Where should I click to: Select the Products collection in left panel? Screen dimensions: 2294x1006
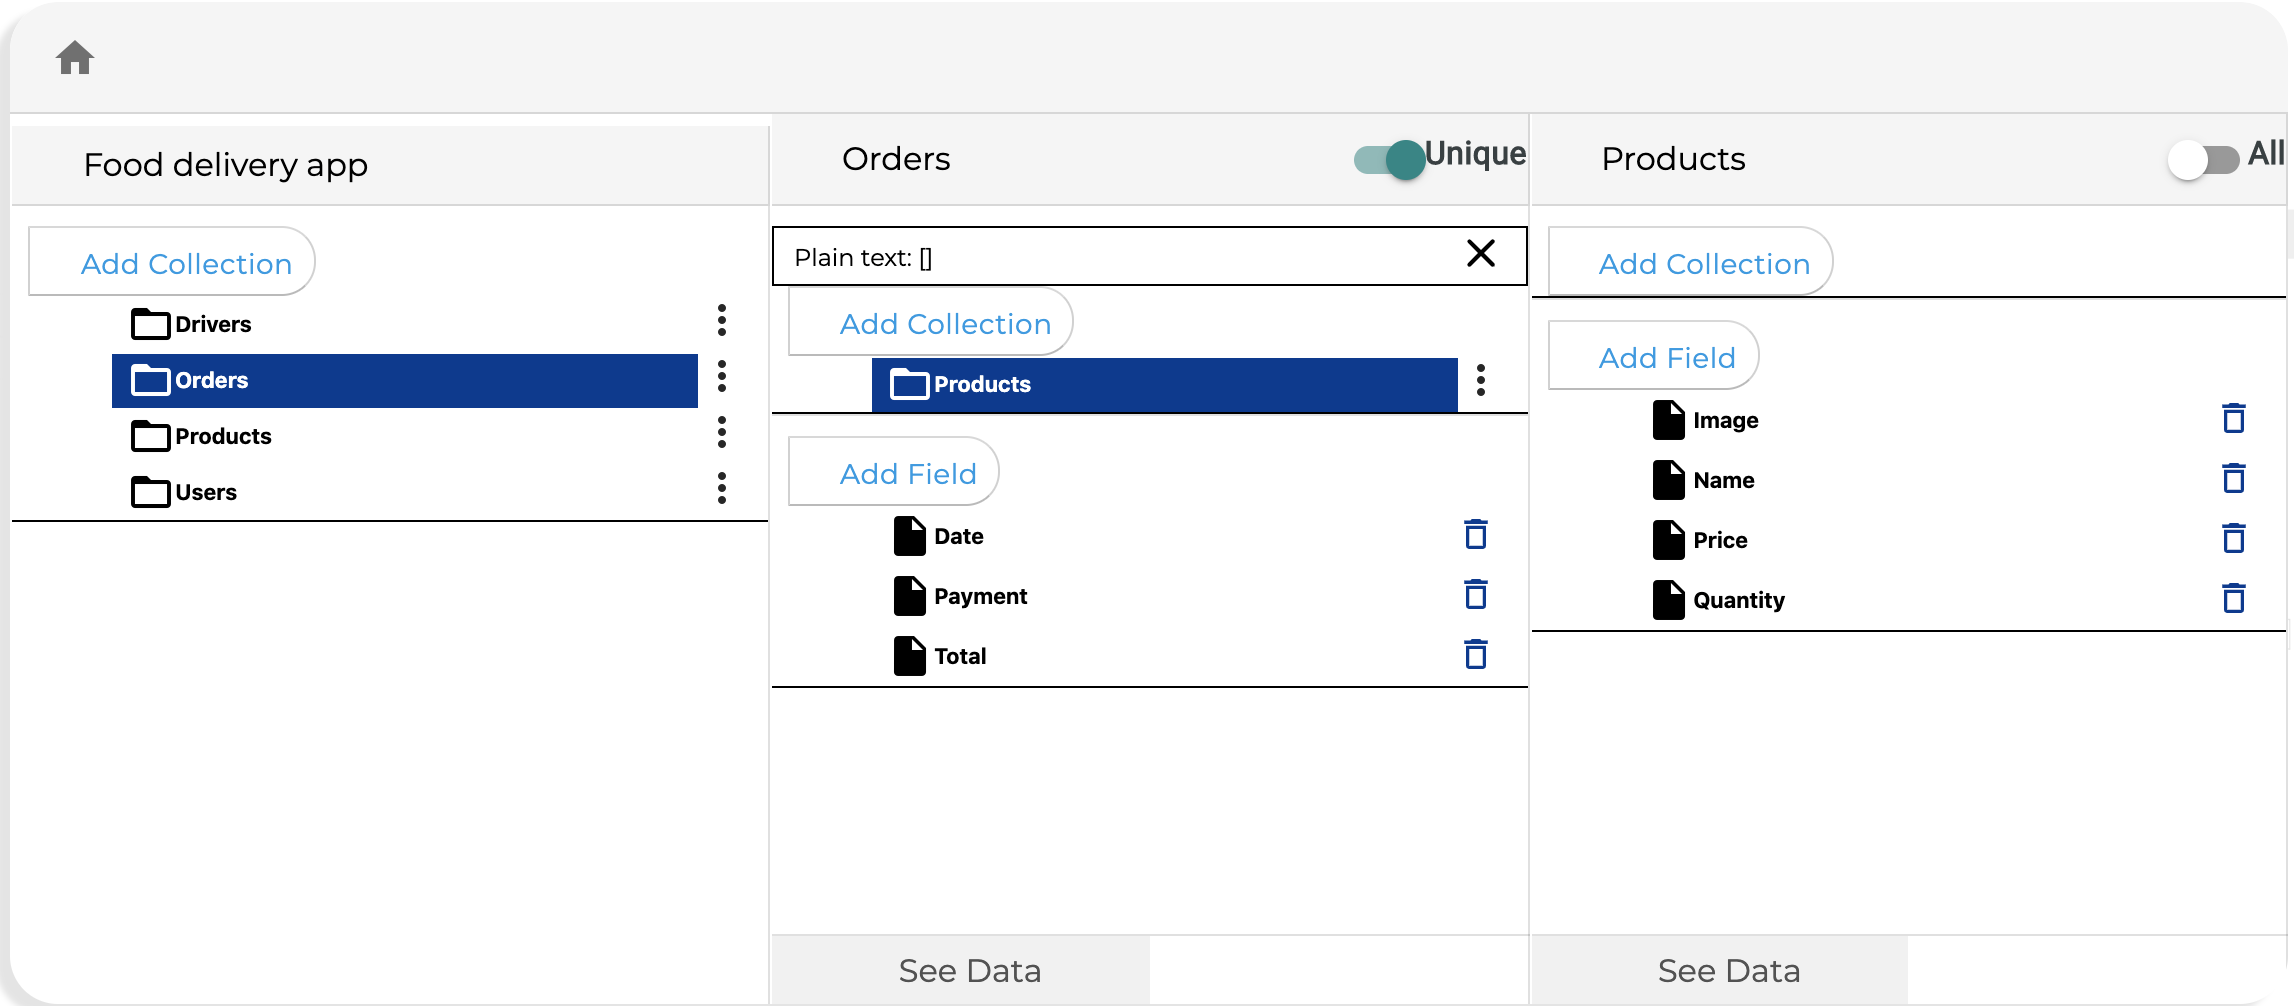point(405,436)
